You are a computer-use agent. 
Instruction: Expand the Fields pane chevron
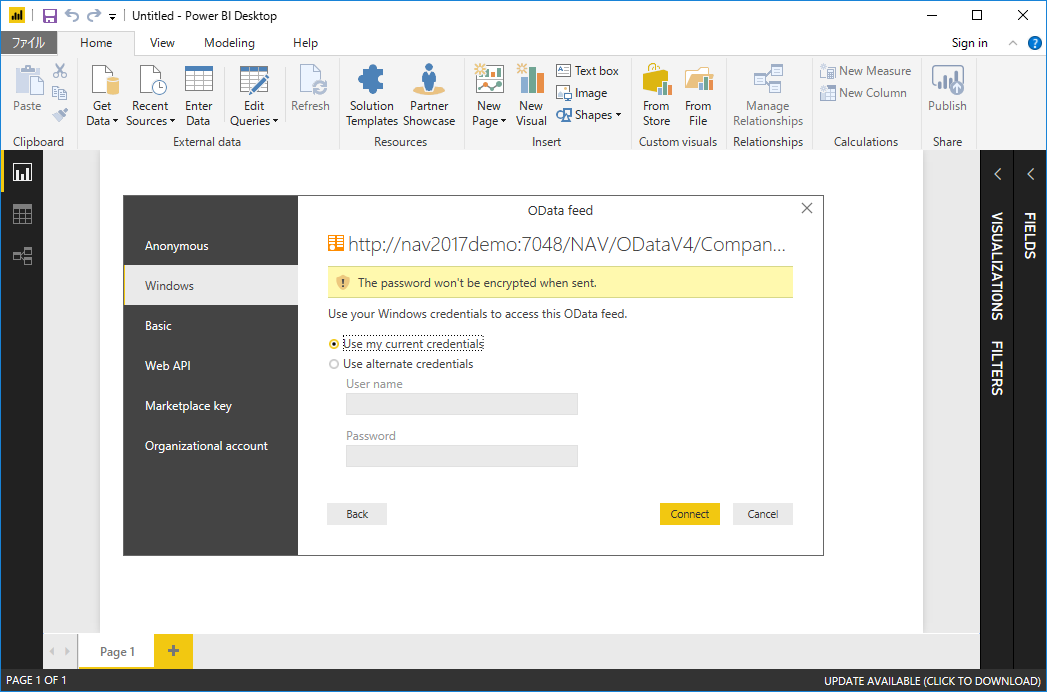tap(1030, 174)
